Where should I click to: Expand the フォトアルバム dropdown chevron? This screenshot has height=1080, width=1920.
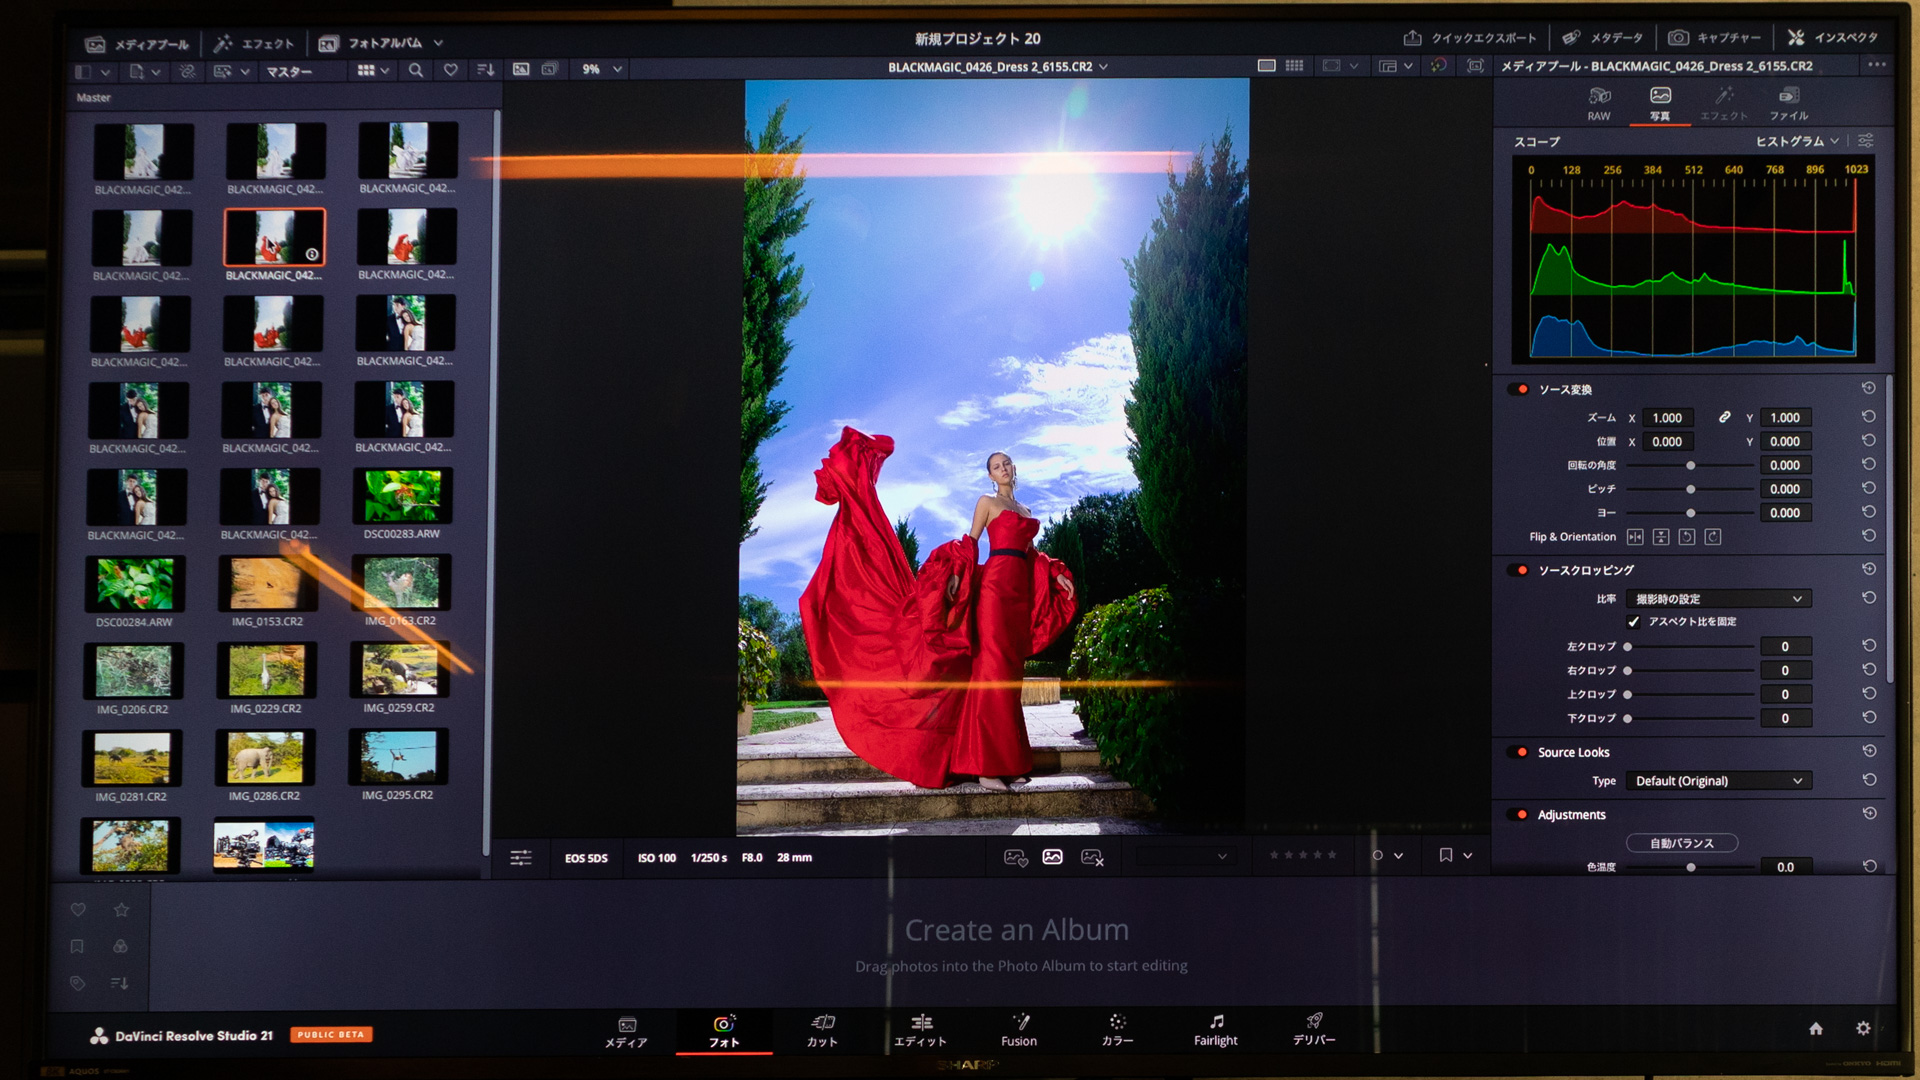(x=438, y=43)
